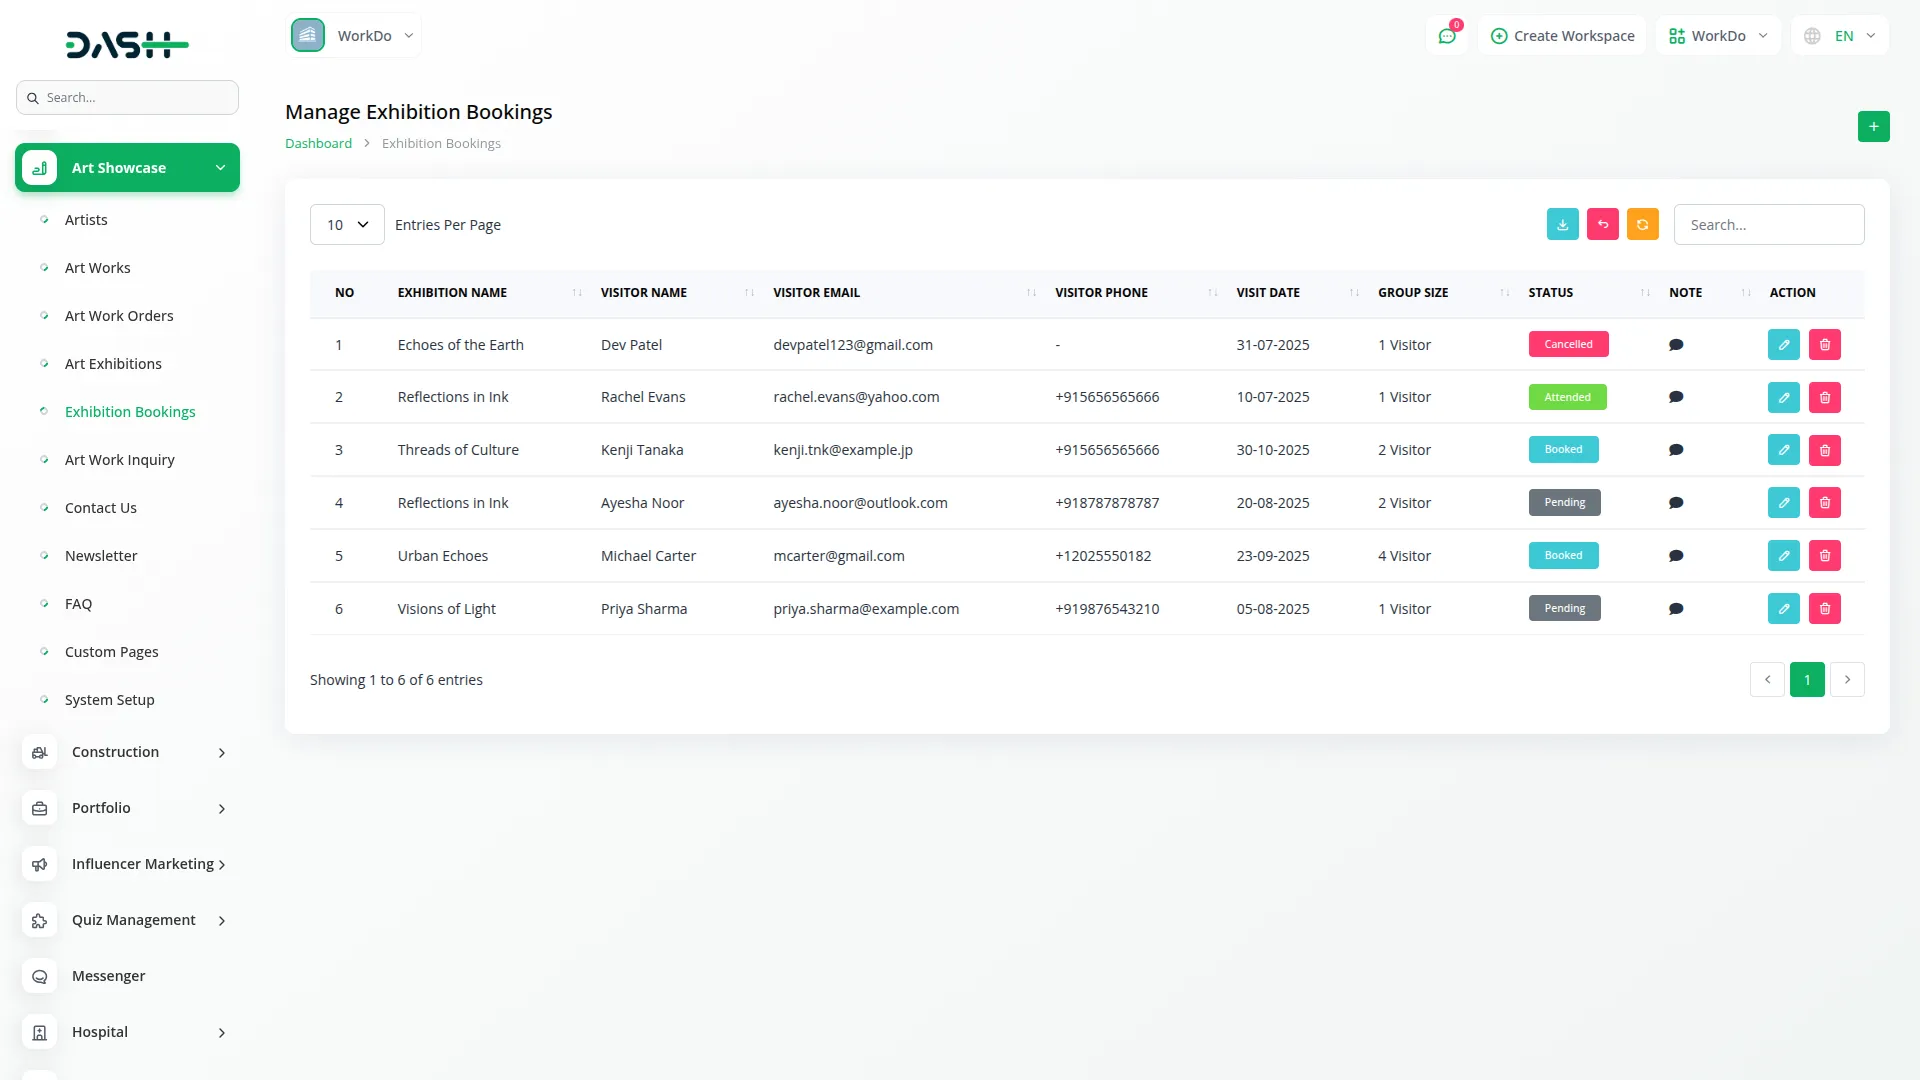Open the entries per page dropdown
The image size is (1920, 1080).
pyautogui.click(x=346, y=225)
